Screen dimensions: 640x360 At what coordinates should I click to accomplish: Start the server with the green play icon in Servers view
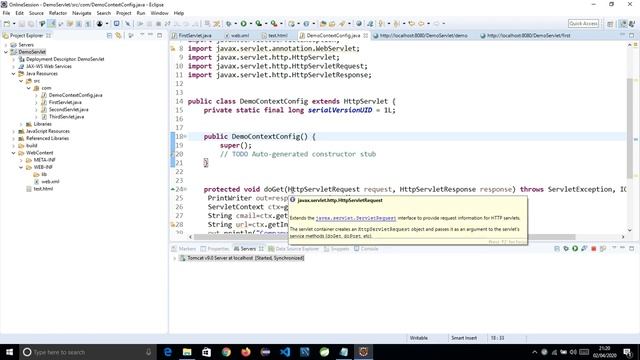click(x=575, y=249)
